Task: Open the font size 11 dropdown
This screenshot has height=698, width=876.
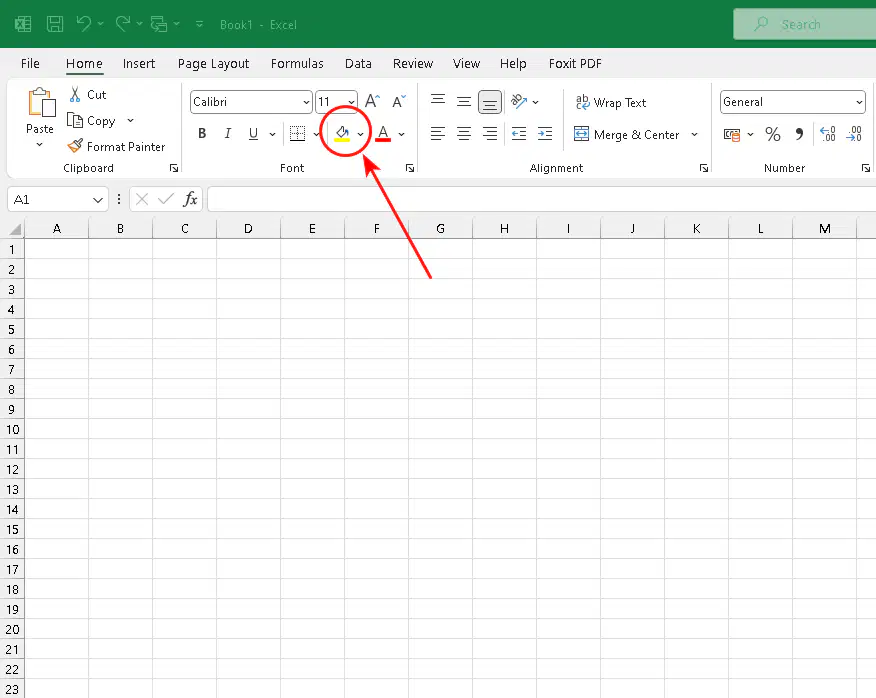Action: pyautogui.click(x=351, y=102)
